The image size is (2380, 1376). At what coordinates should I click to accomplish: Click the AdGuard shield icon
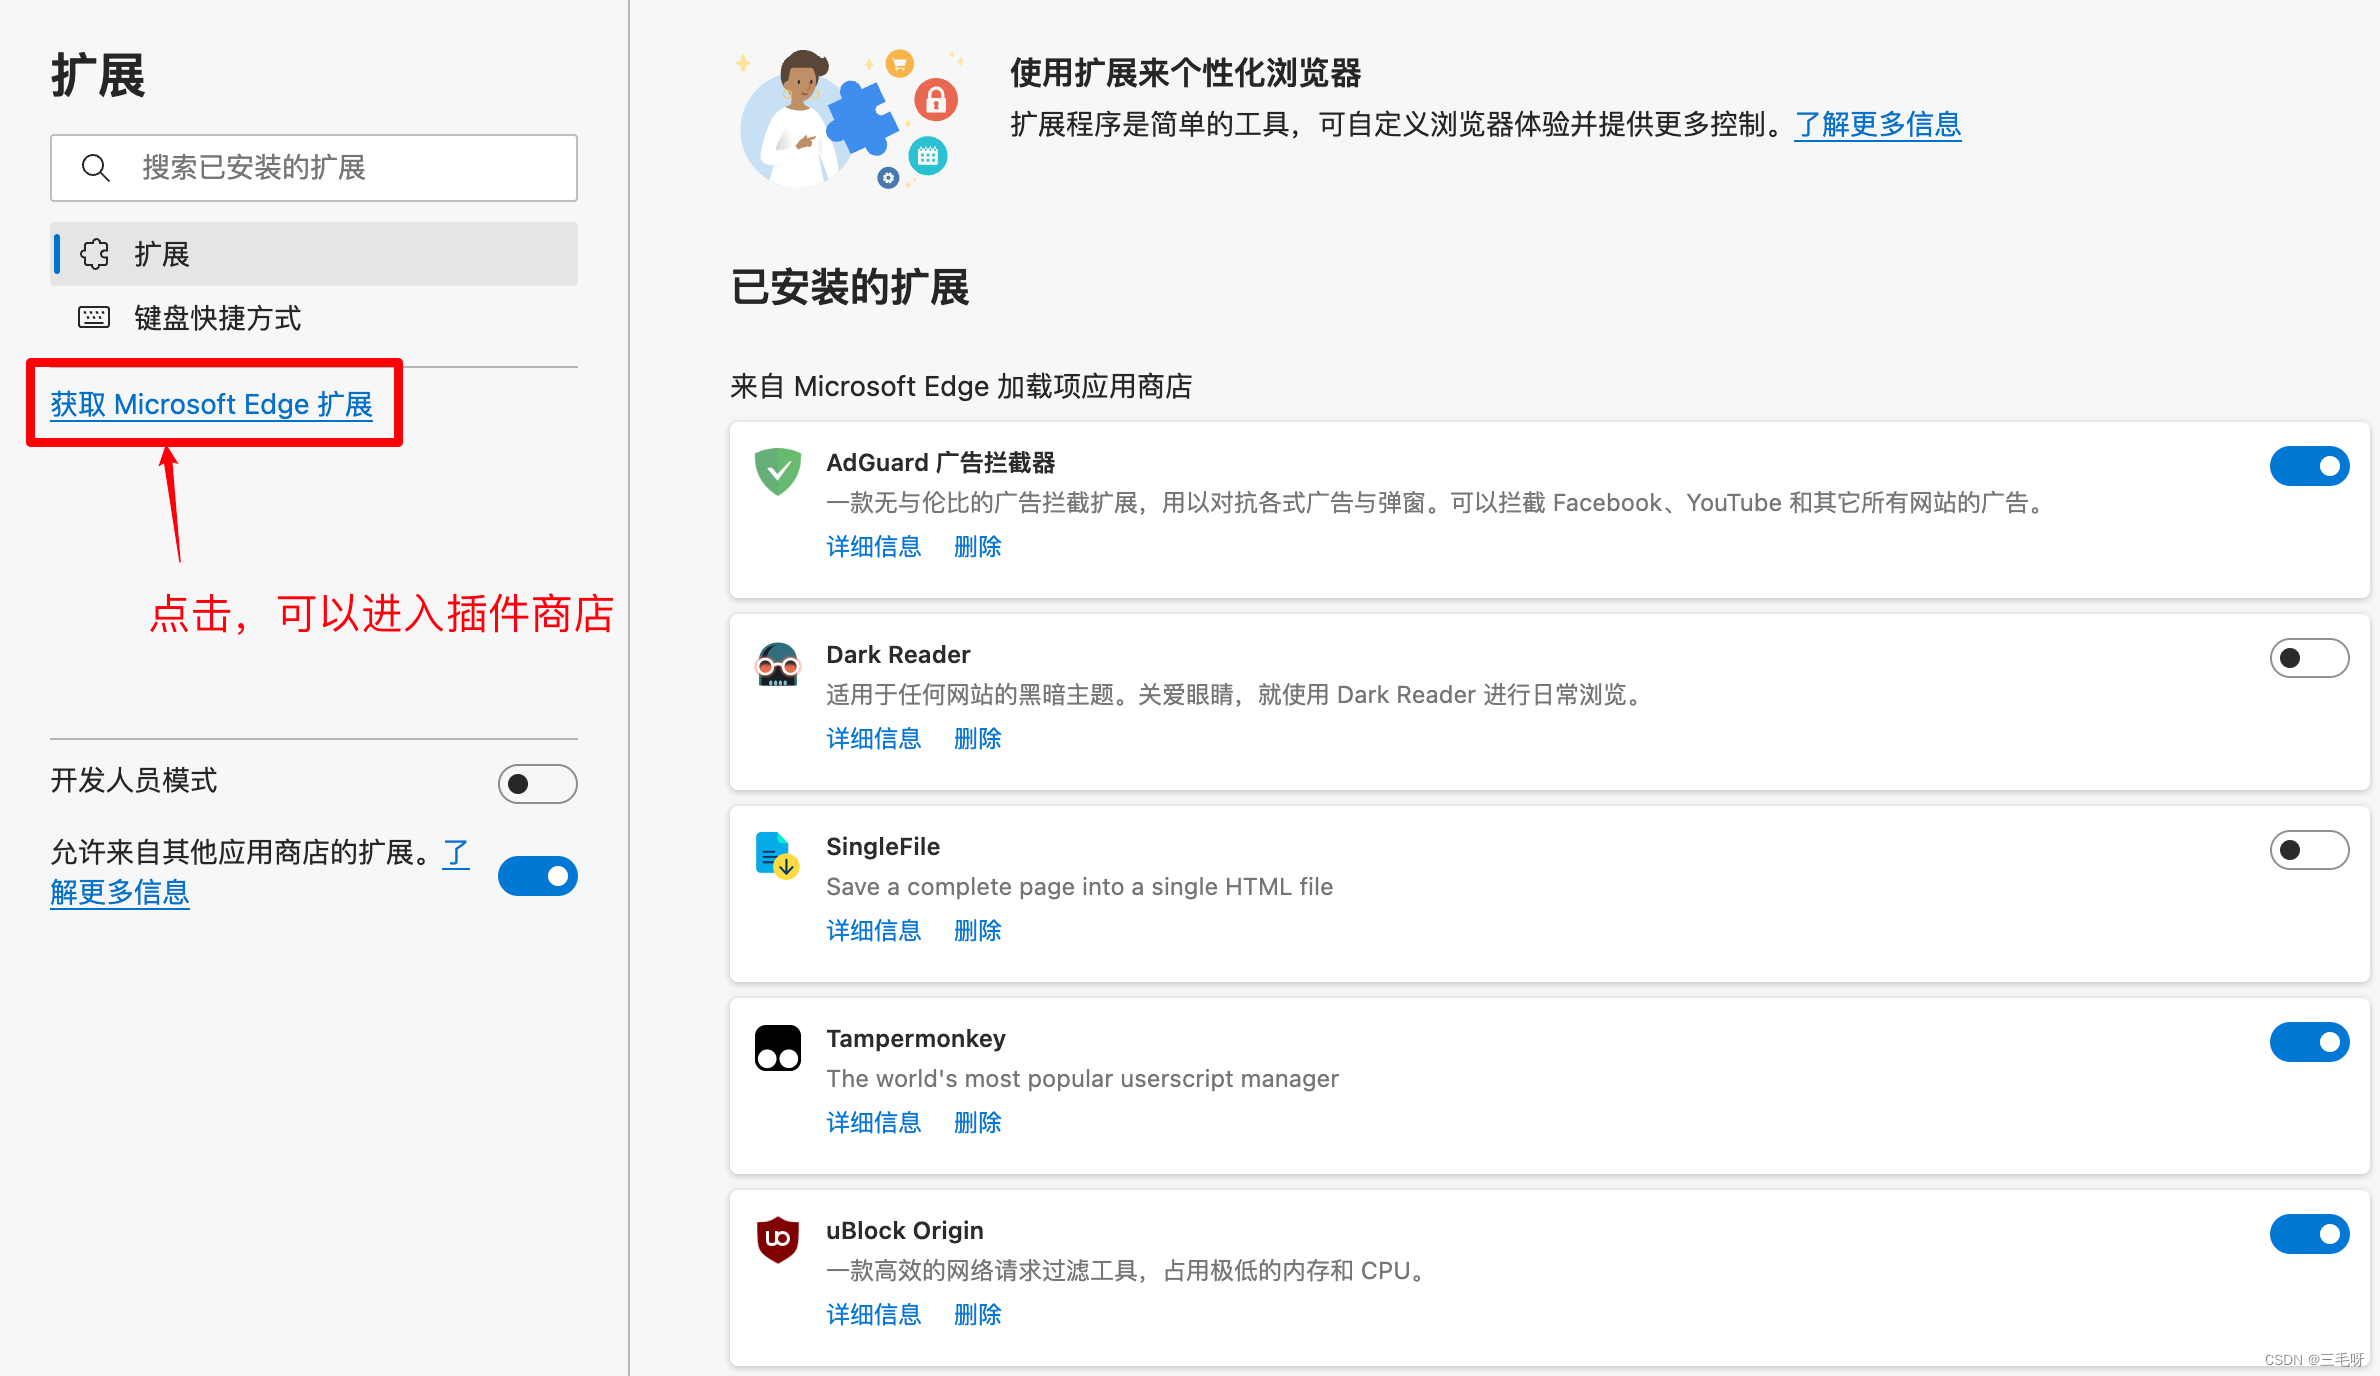tap(777, 471)
